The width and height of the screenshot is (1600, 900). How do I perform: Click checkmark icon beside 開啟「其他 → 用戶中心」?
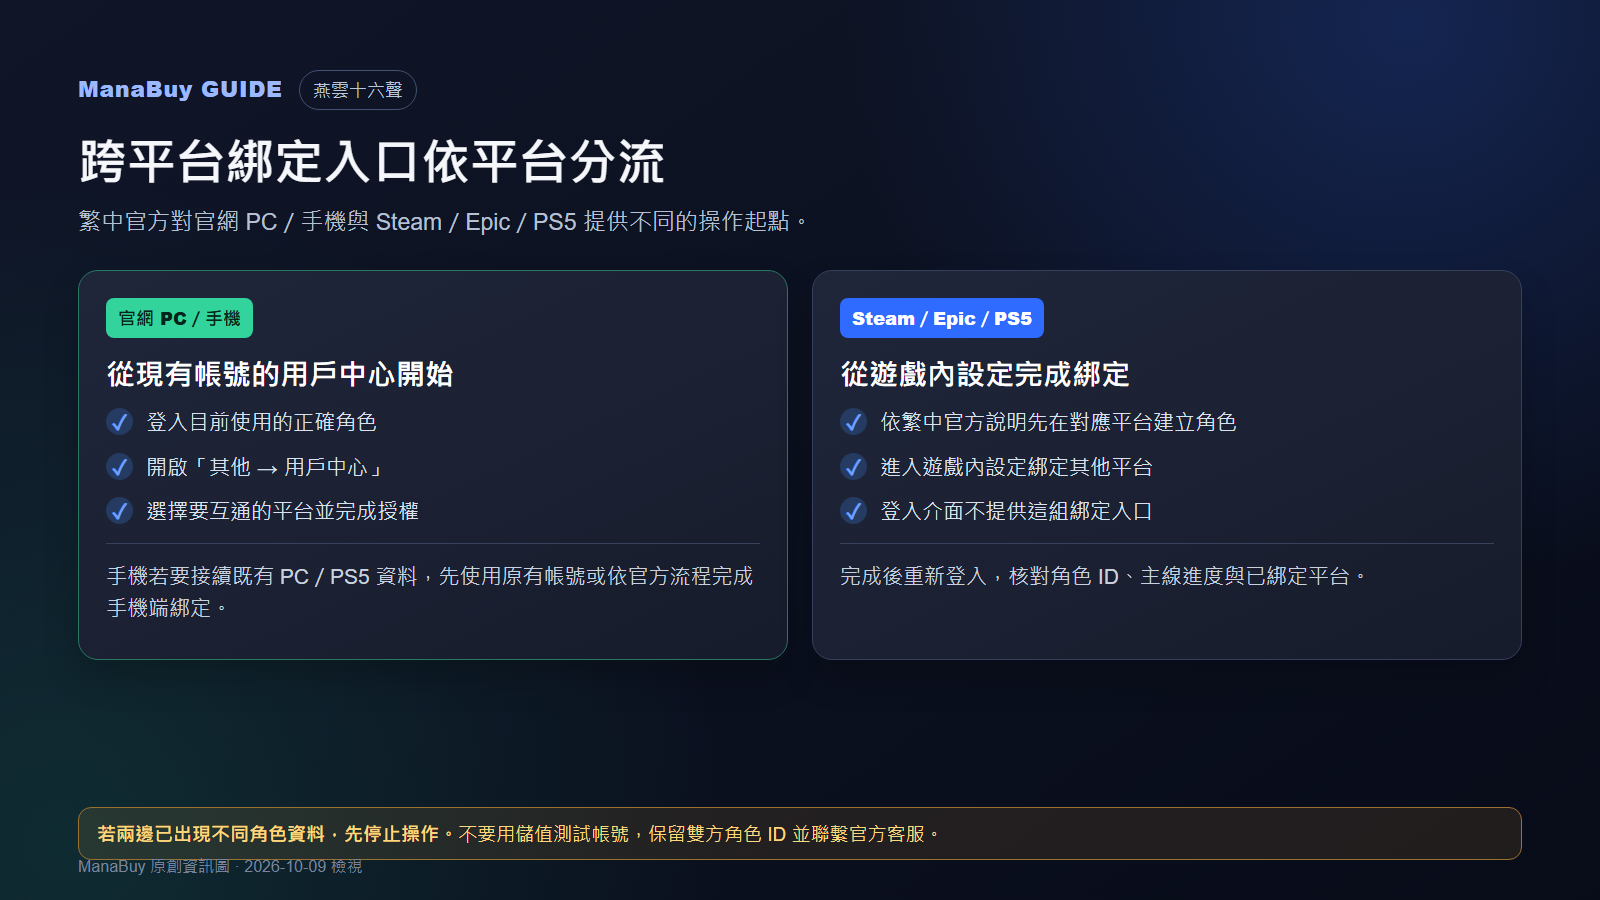[120, 467]
